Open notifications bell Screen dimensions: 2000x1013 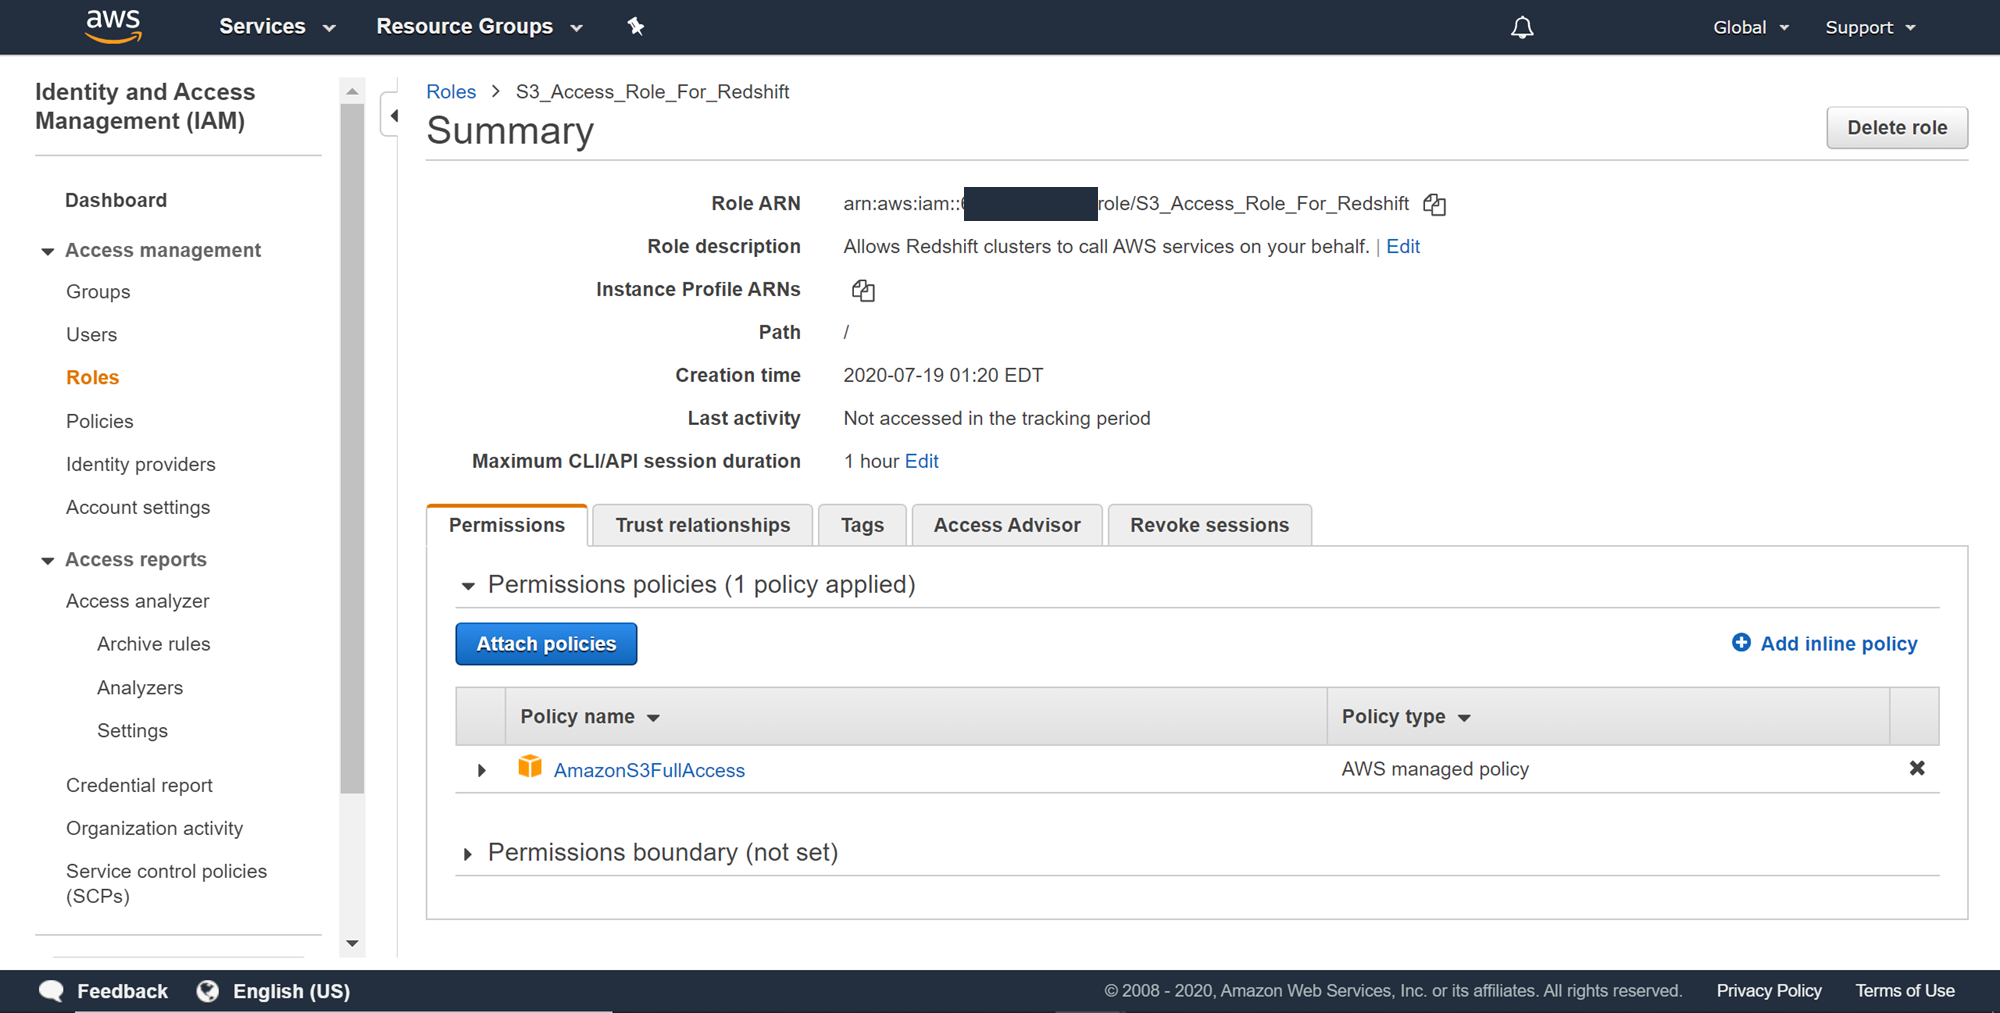coord(1522,28)
